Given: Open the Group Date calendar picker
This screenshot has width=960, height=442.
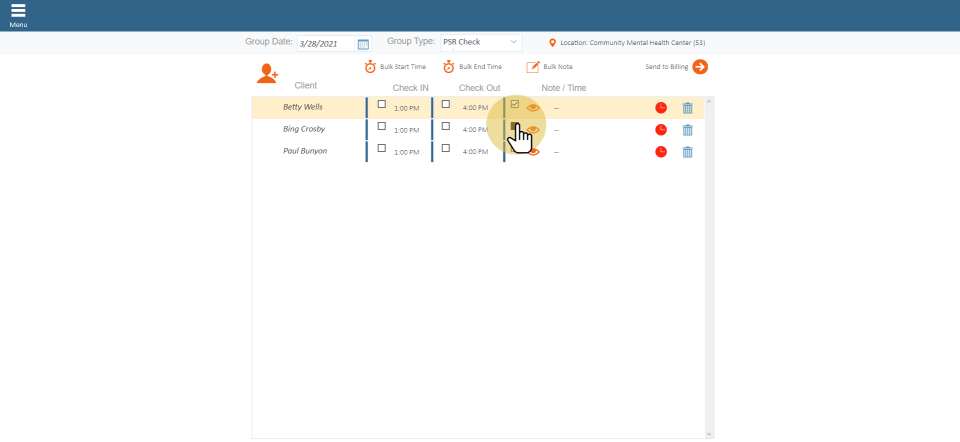Looking at the screenshot, I should (363, 44).
